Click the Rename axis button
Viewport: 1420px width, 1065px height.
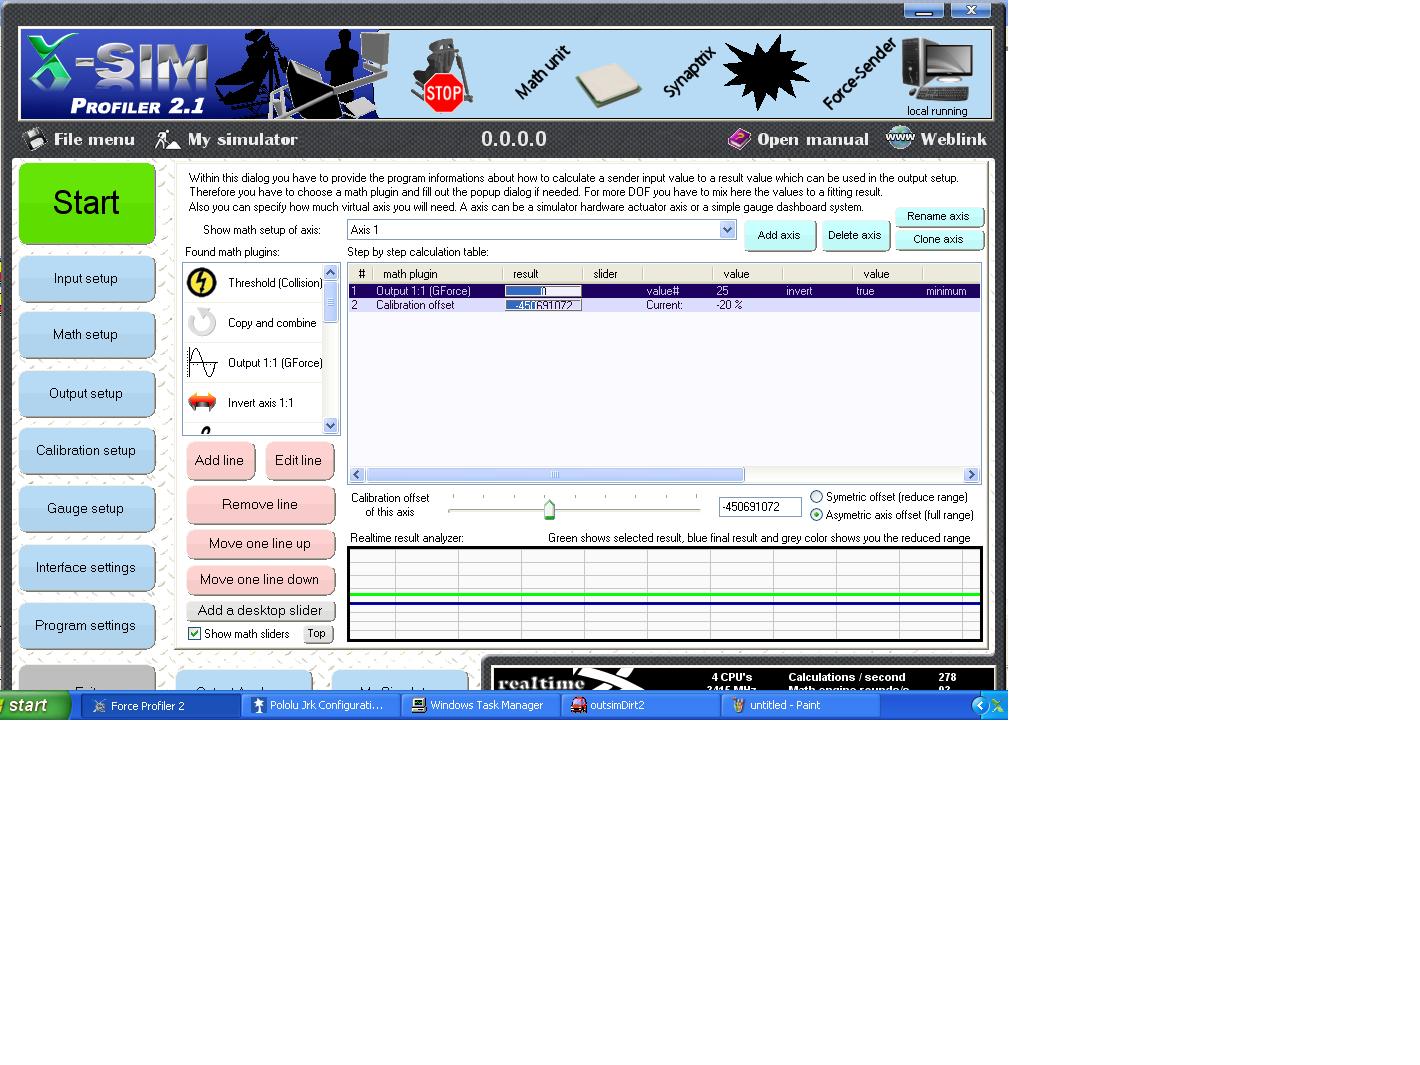tap(938, 216)
